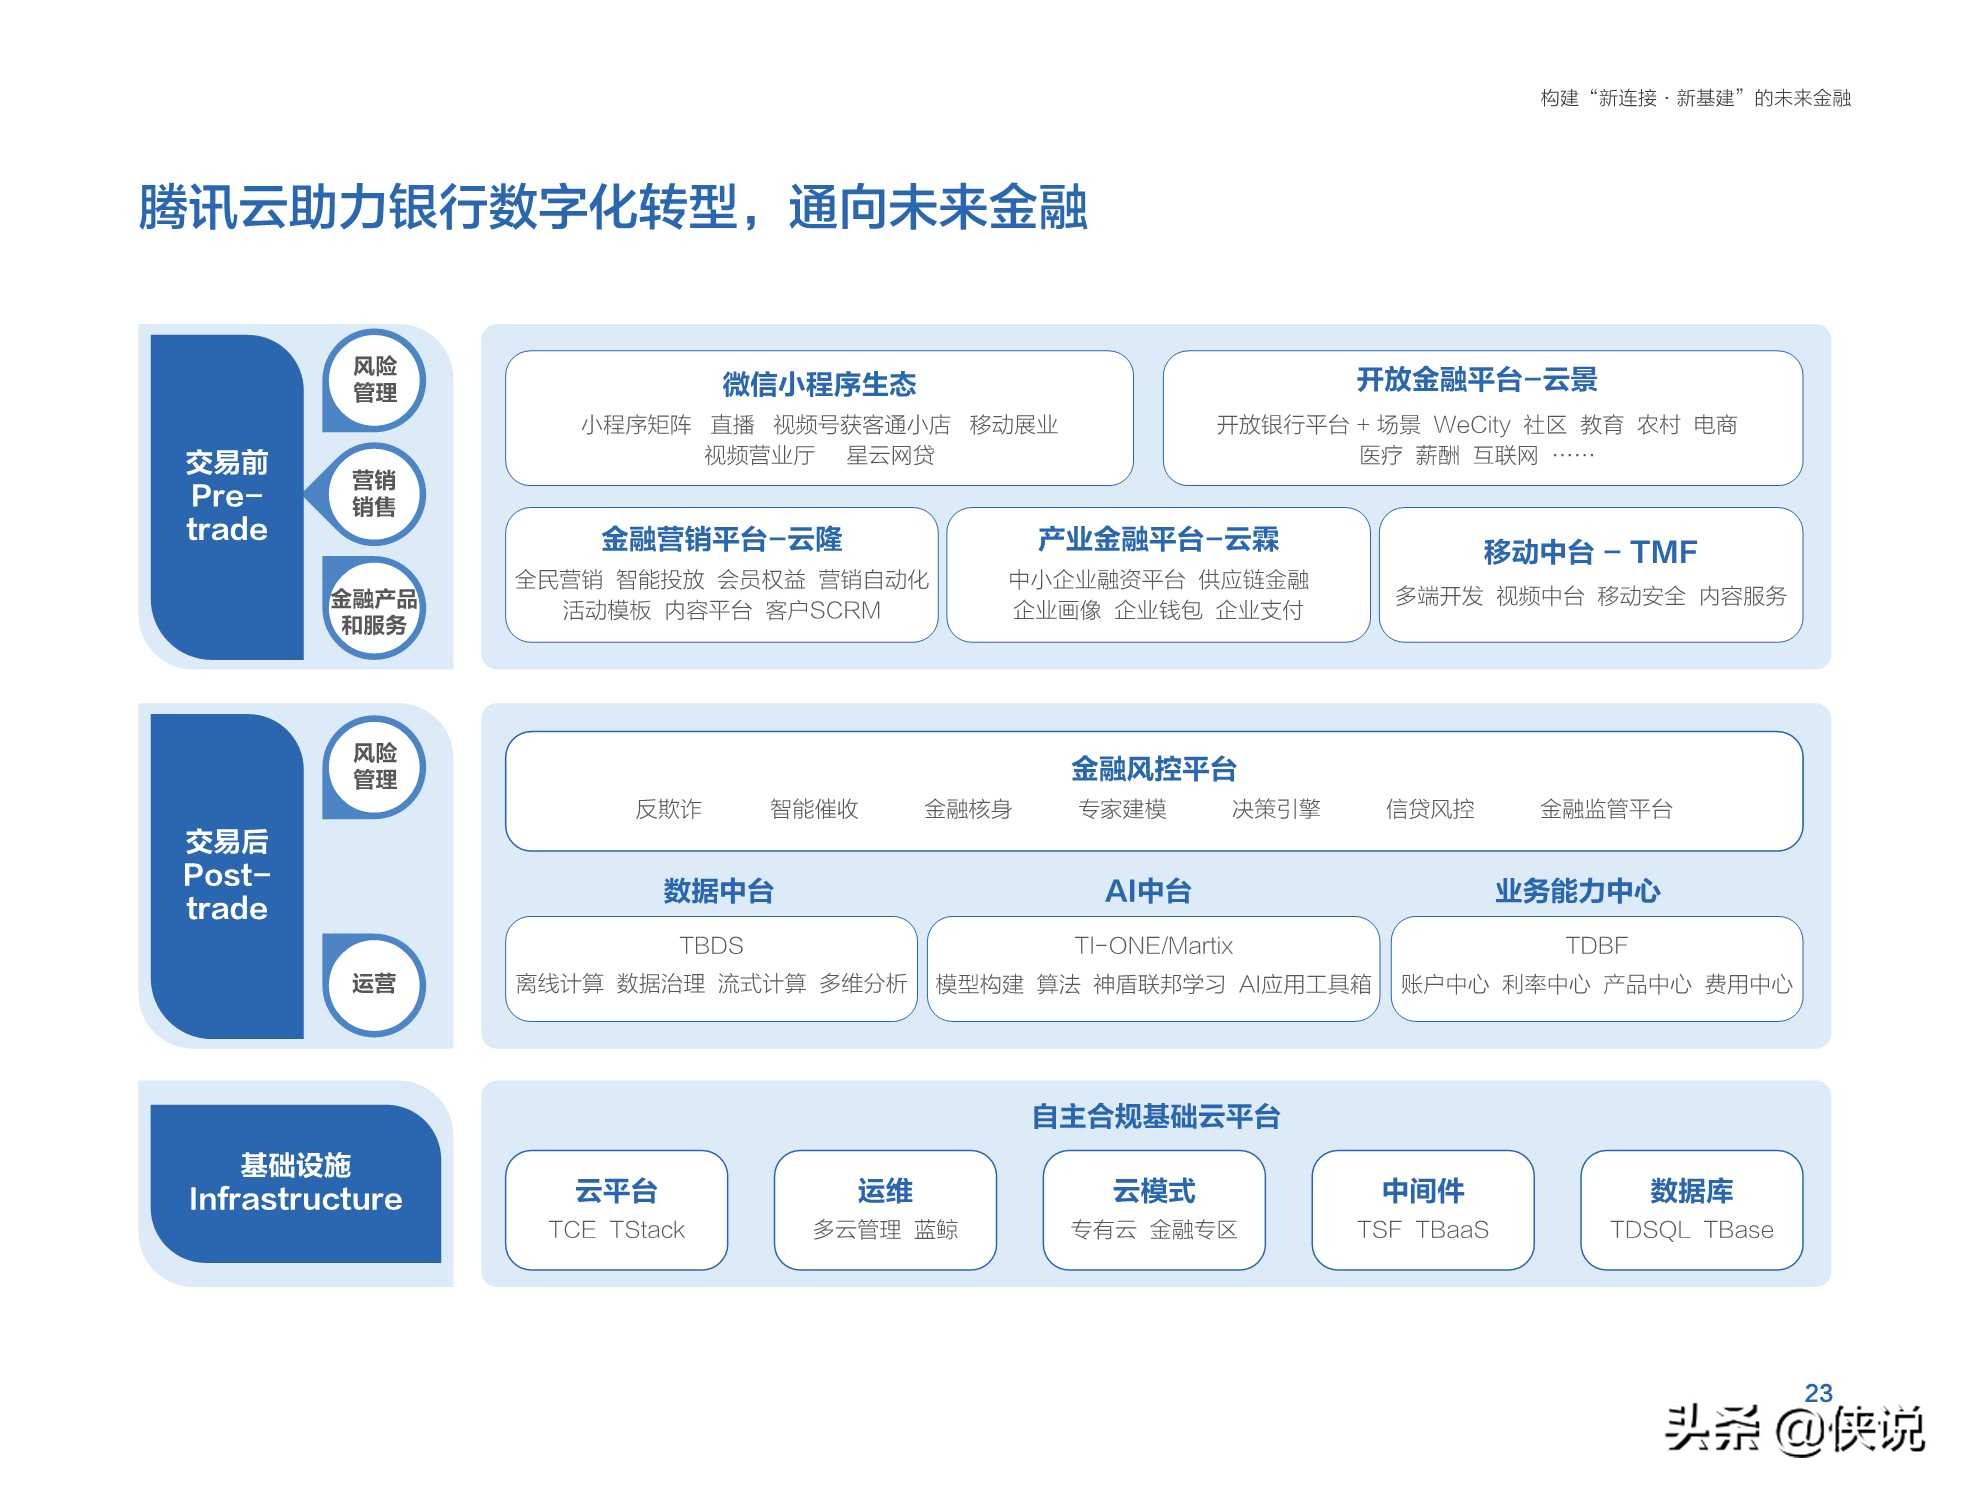The image size is (1968, 1496).
Task: Click the 开放银行平台 text
Action: click(x=1283, y=425)
